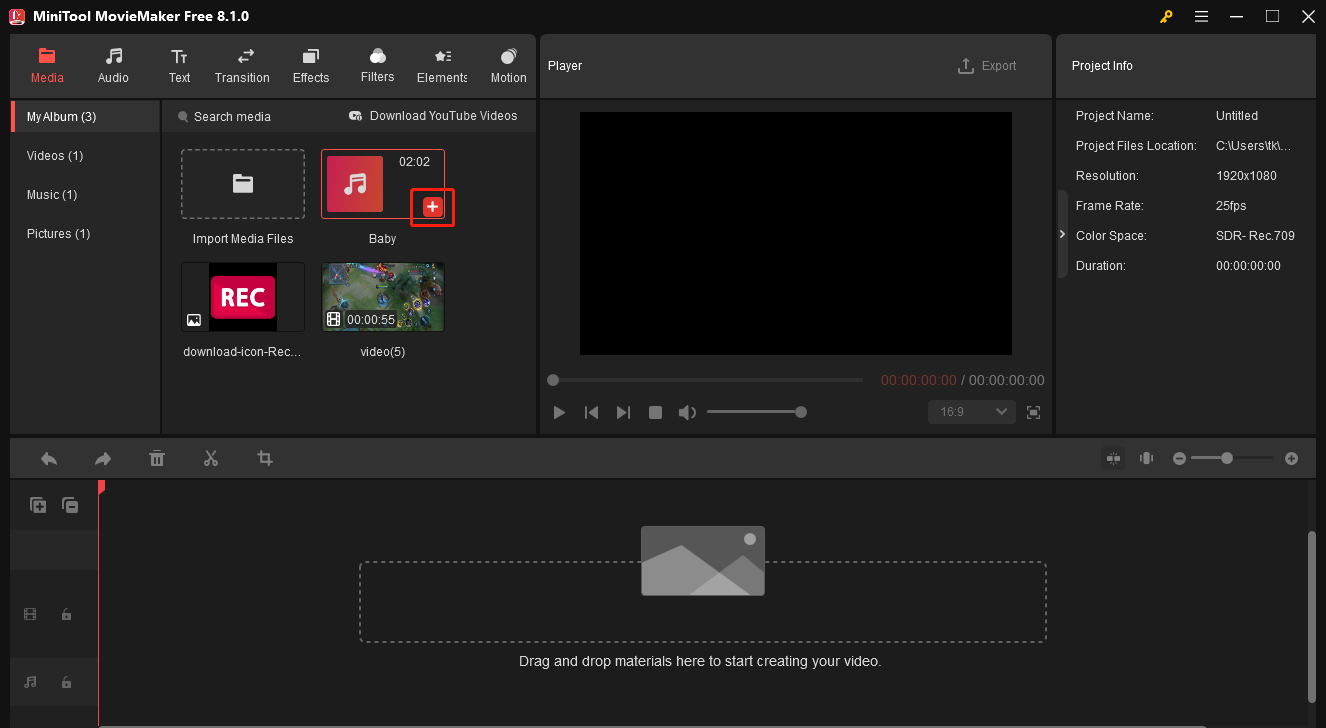Open the Elements tab
This screenshot has height=728, width=1326.
tap(442, 66)
